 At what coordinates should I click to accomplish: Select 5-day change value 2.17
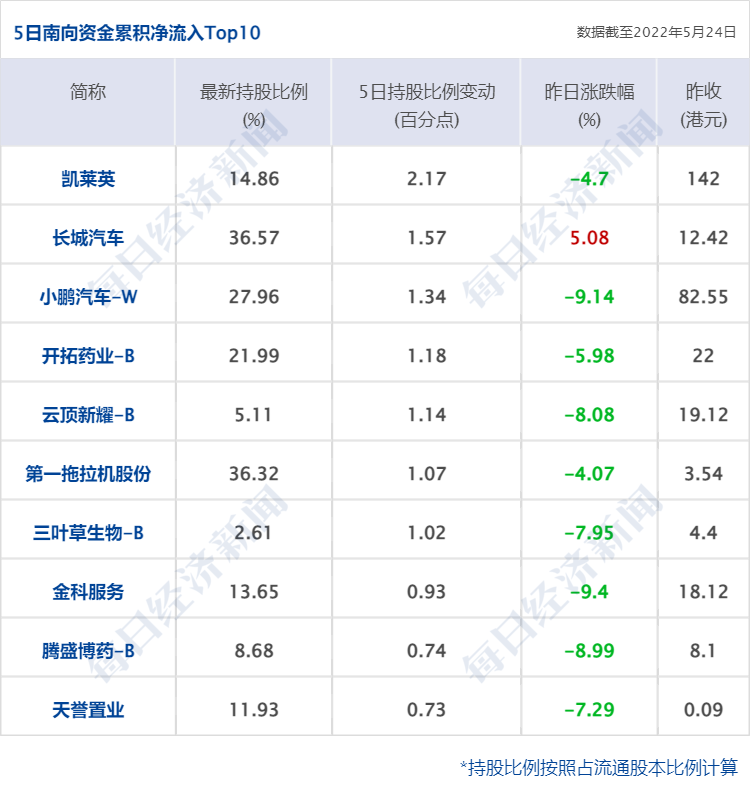pos(427,179)
